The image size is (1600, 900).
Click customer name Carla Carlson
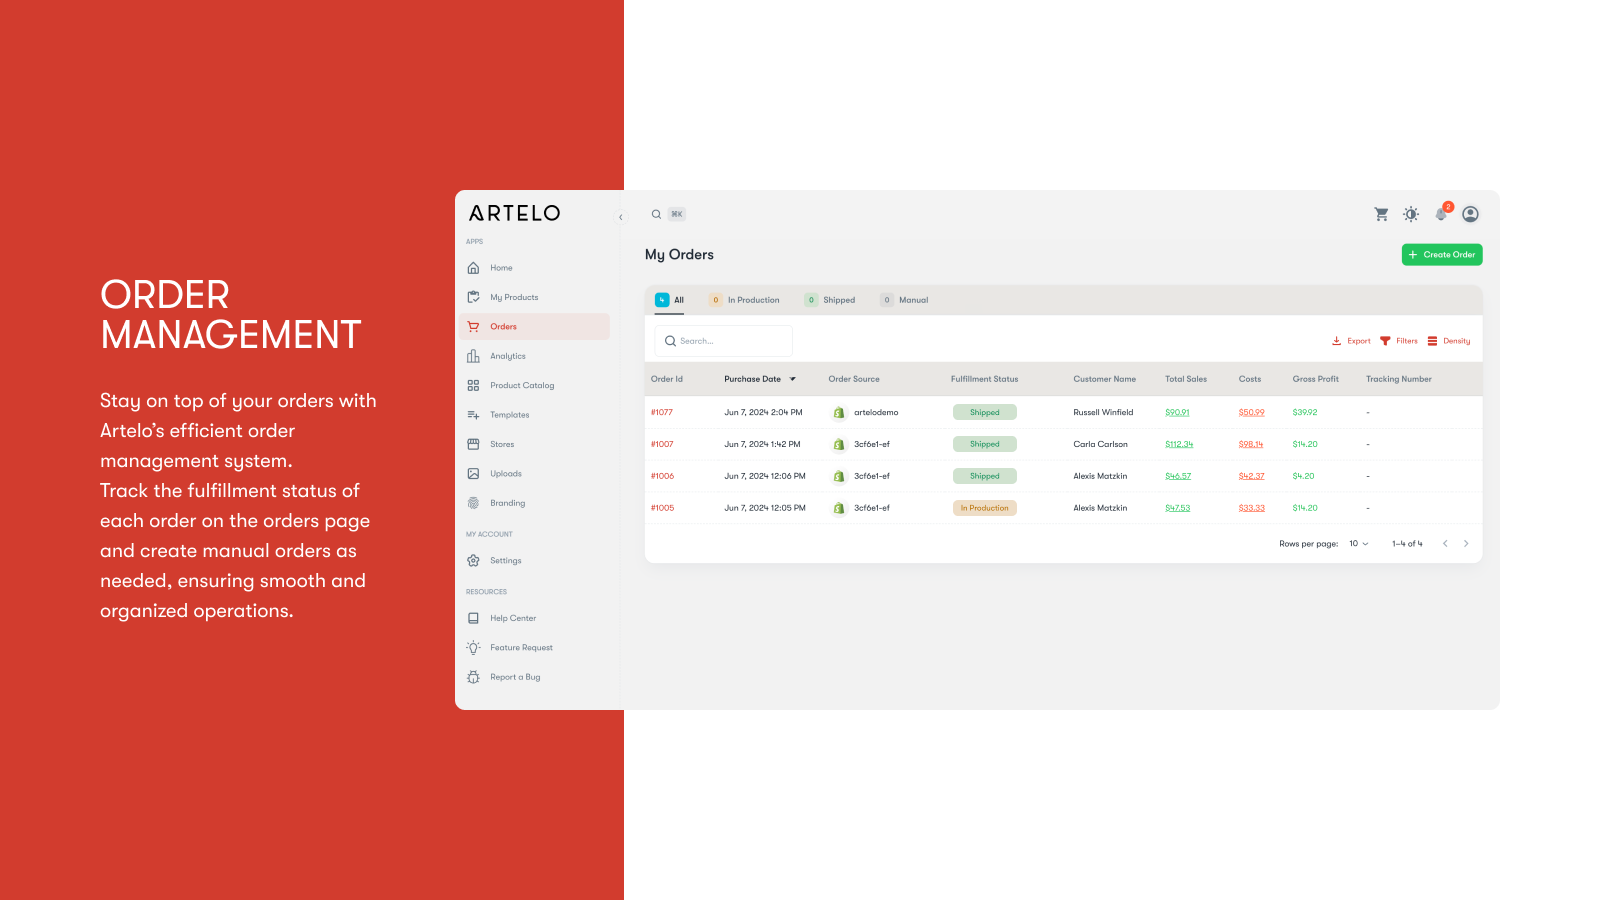[1100, 444]
